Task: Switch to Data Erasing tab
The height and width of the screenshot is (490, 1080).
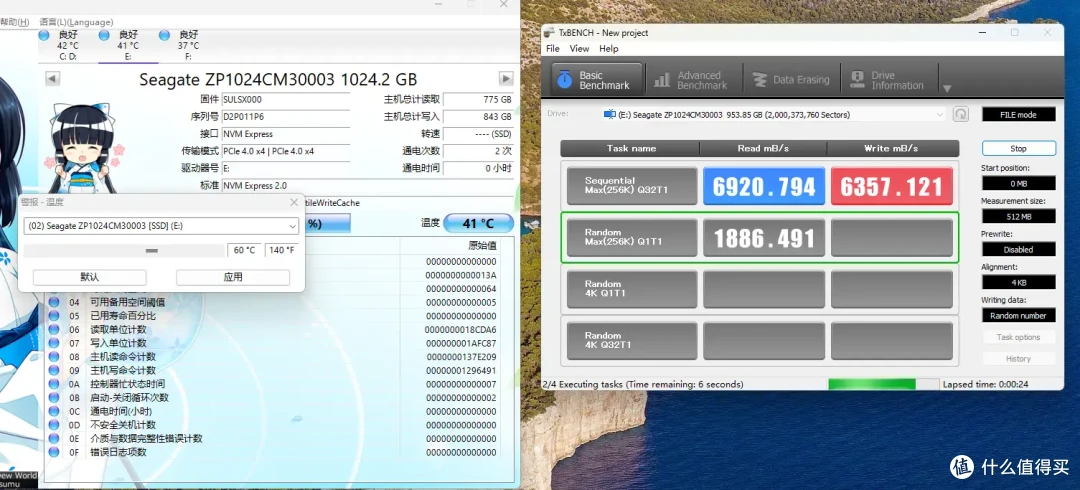Action: tap(791, 80)
